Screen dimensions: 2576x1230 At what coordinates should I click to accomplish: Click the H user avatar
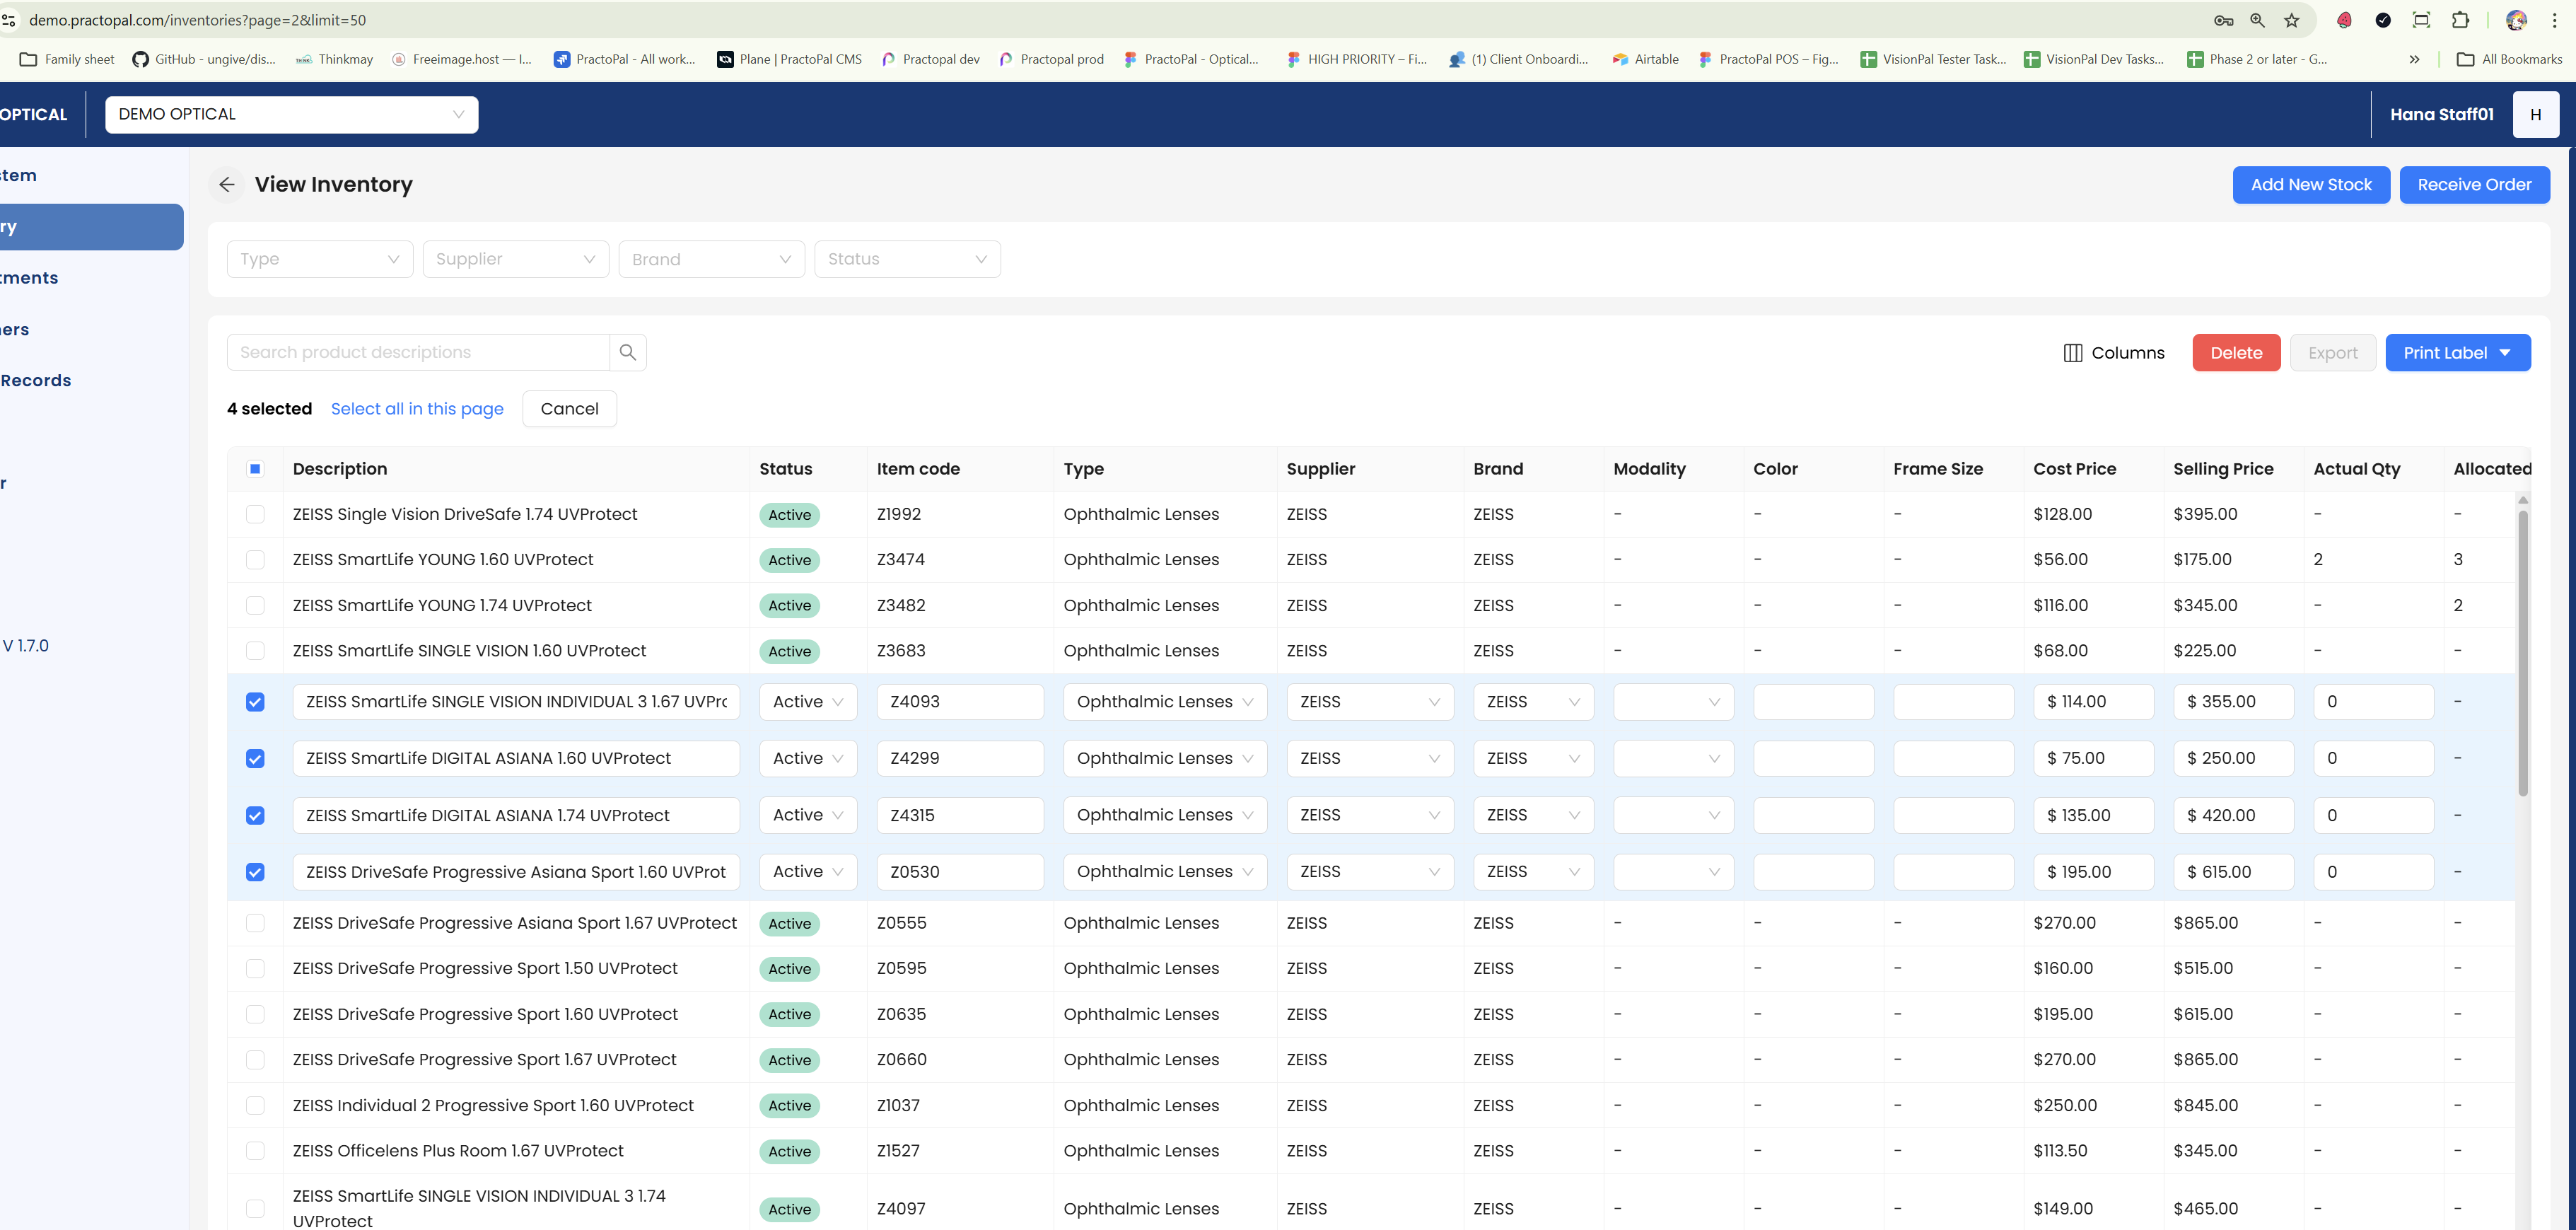click(2535, 115)
